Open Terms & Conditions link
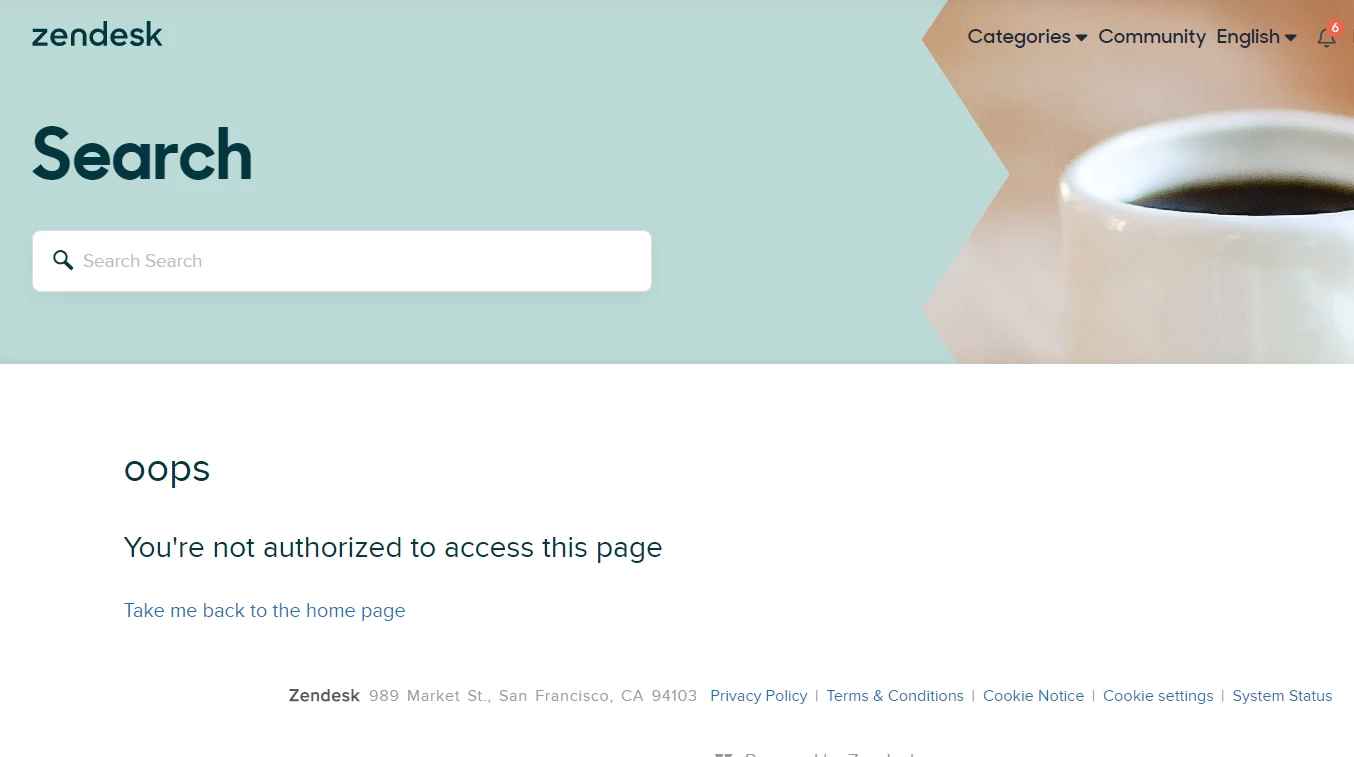The image size is (1354, 757). click(x=895, y=696)
